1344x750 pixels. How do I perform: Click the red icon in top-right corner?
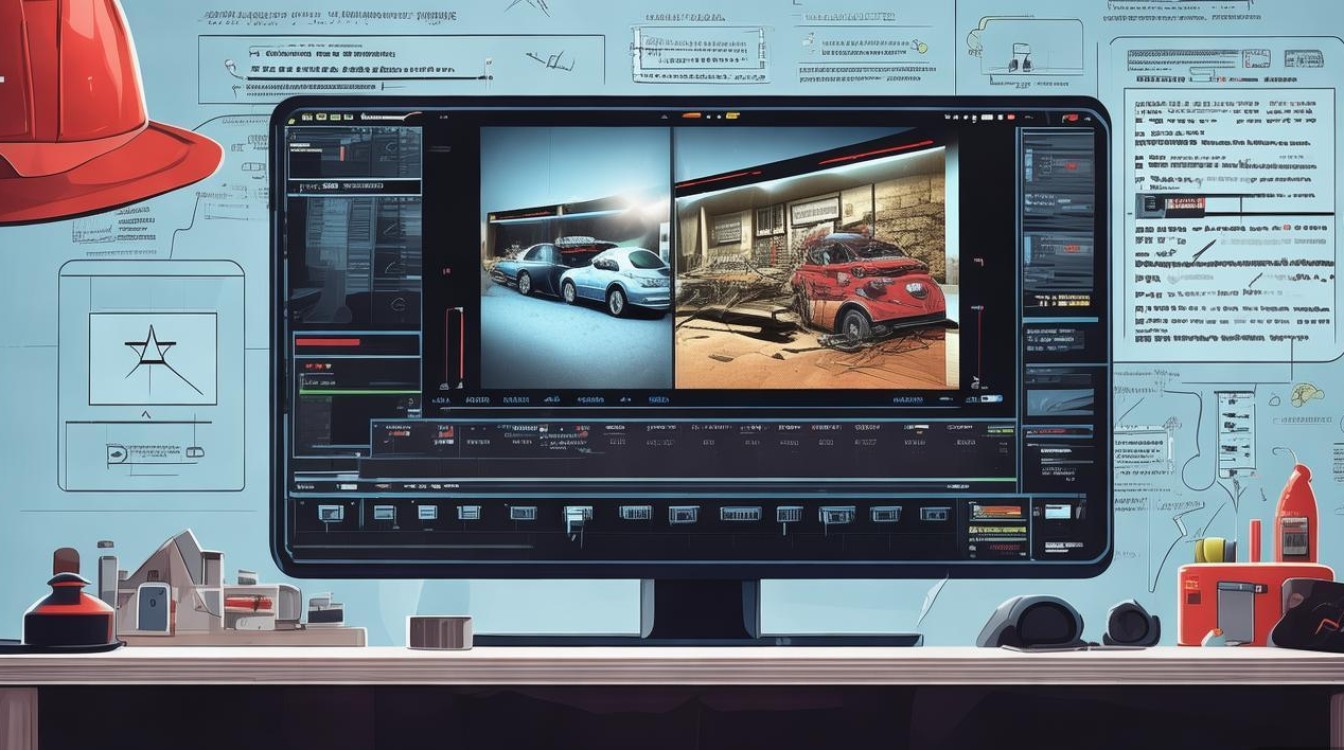click(x=1069, y=118)
